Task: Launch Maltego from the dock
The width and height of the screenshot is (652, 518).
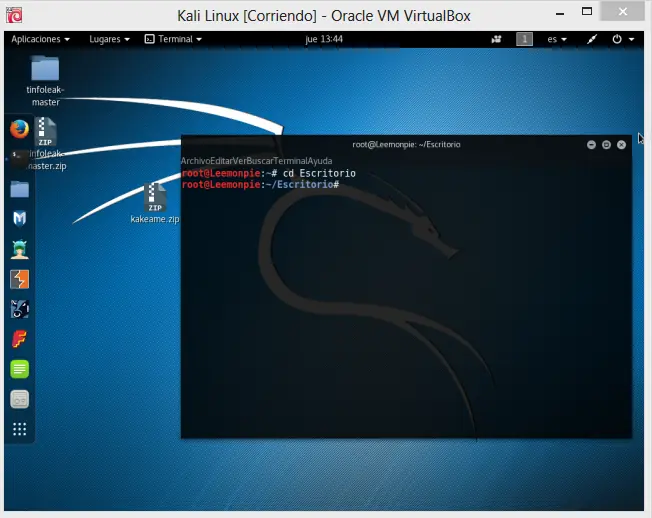Action: [20, 309]
